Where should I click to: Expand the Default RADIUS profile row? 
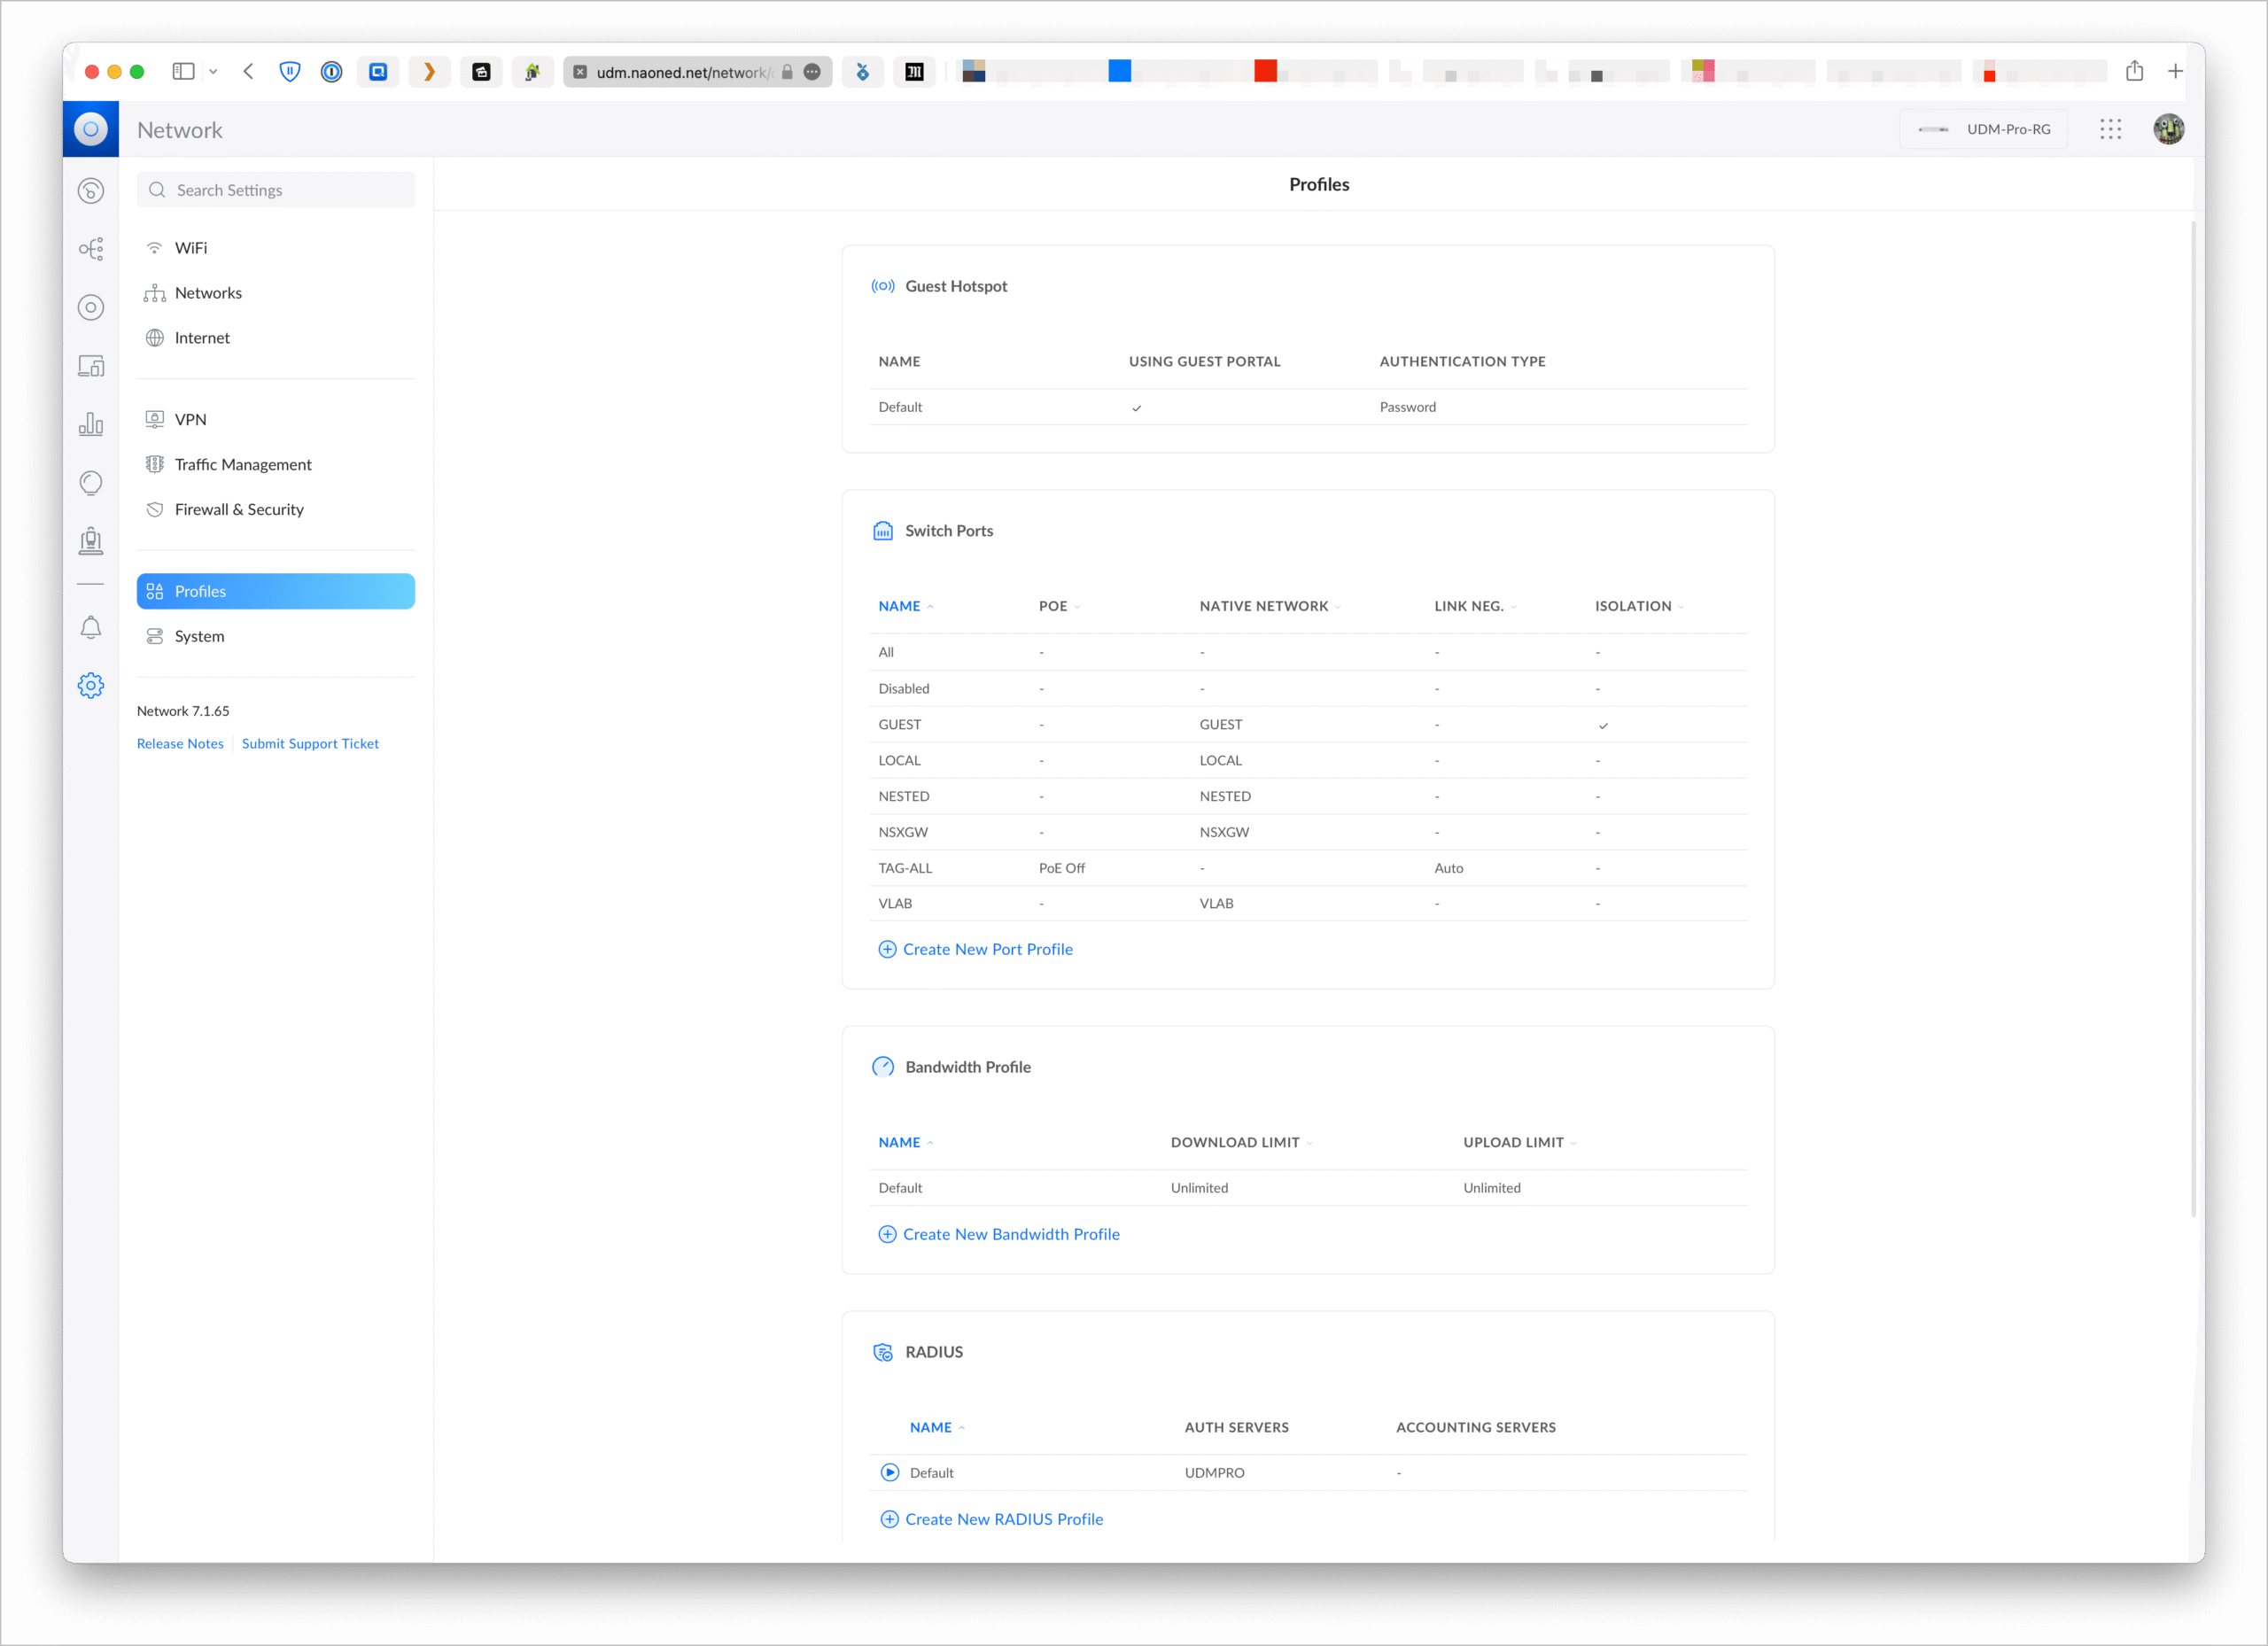[x=889, y=1472]
